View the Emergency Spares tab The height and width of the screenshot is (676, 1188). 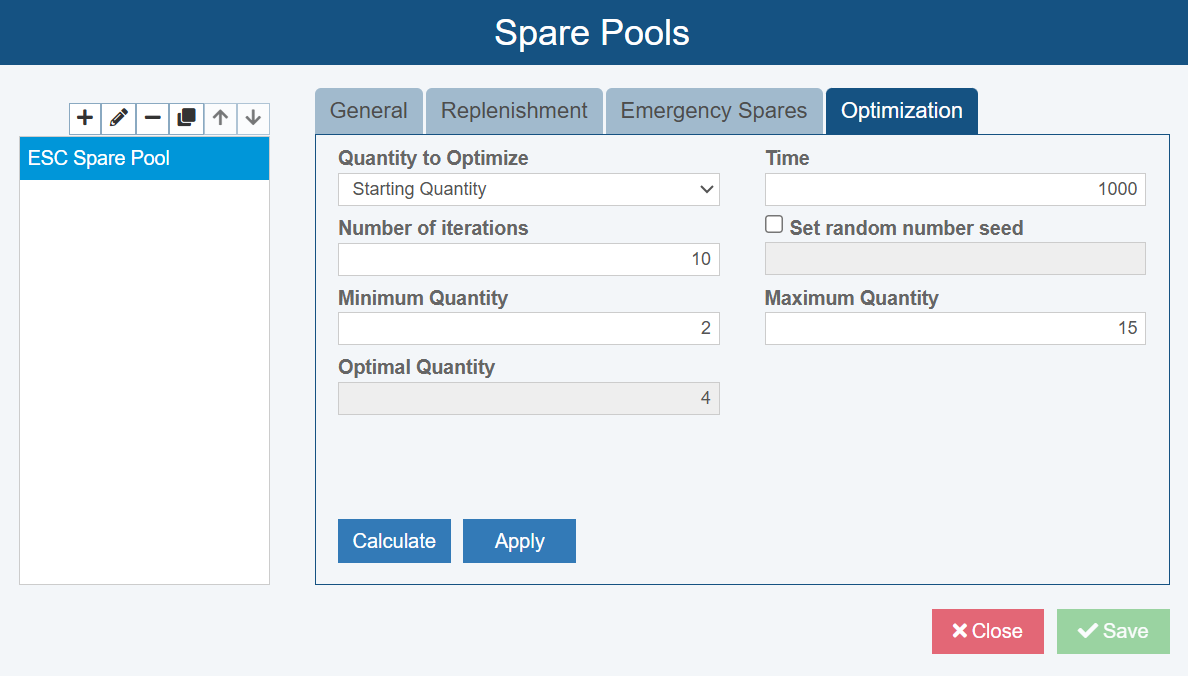pos(713,110)
